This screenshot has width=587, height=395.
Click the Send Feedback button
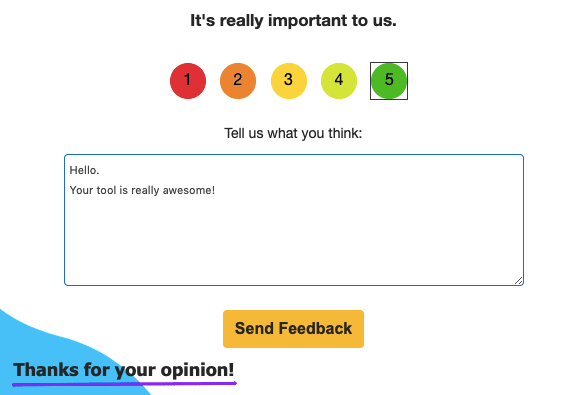[294, 329]
